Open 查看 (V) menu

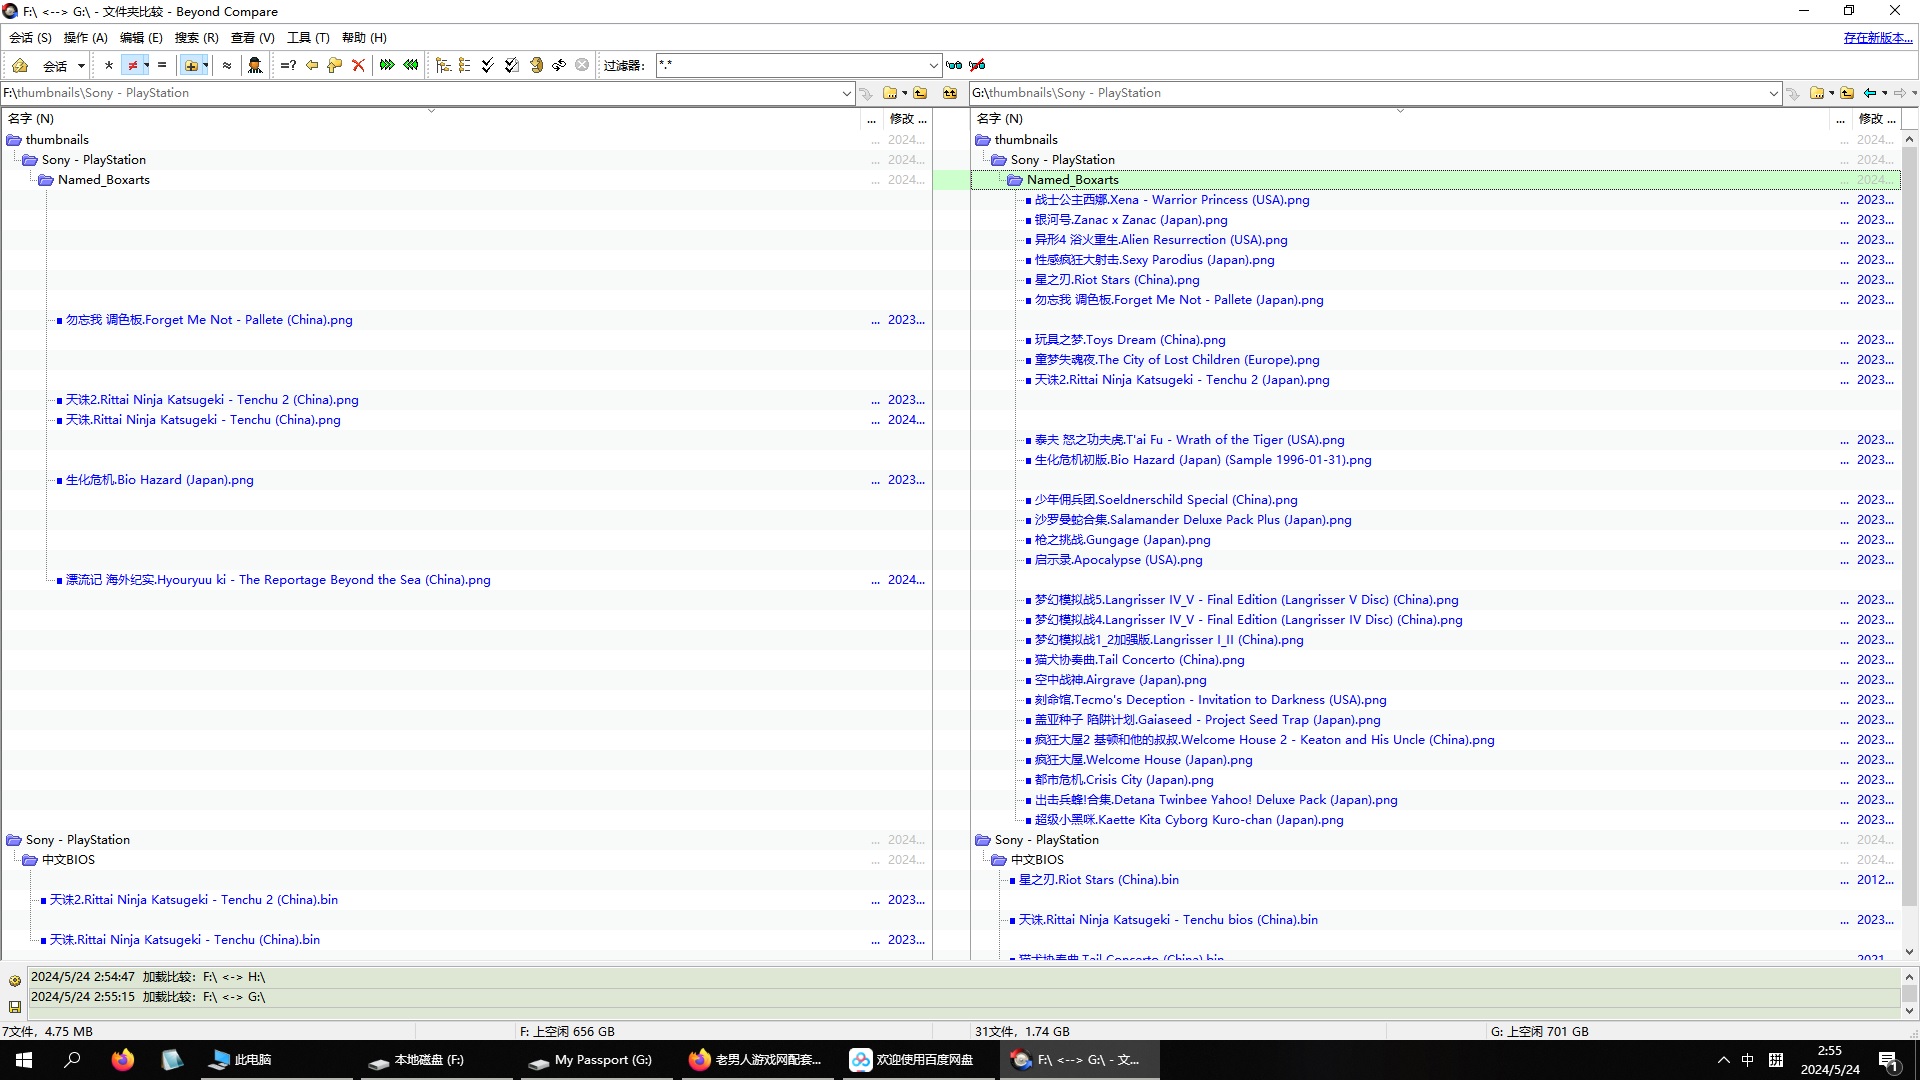click(x=252, y=37)
